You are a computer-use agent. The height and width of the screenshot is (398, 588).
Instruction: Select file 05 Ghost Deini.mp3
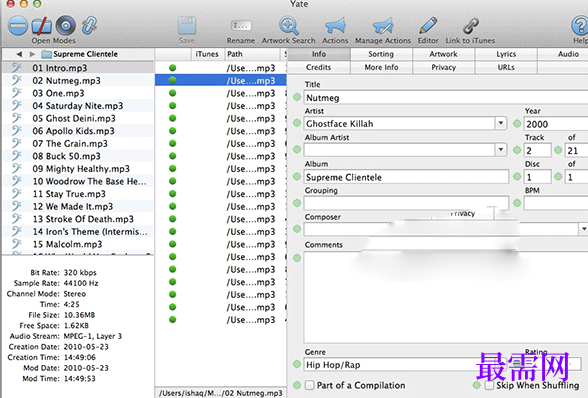(x=78, y=118)
